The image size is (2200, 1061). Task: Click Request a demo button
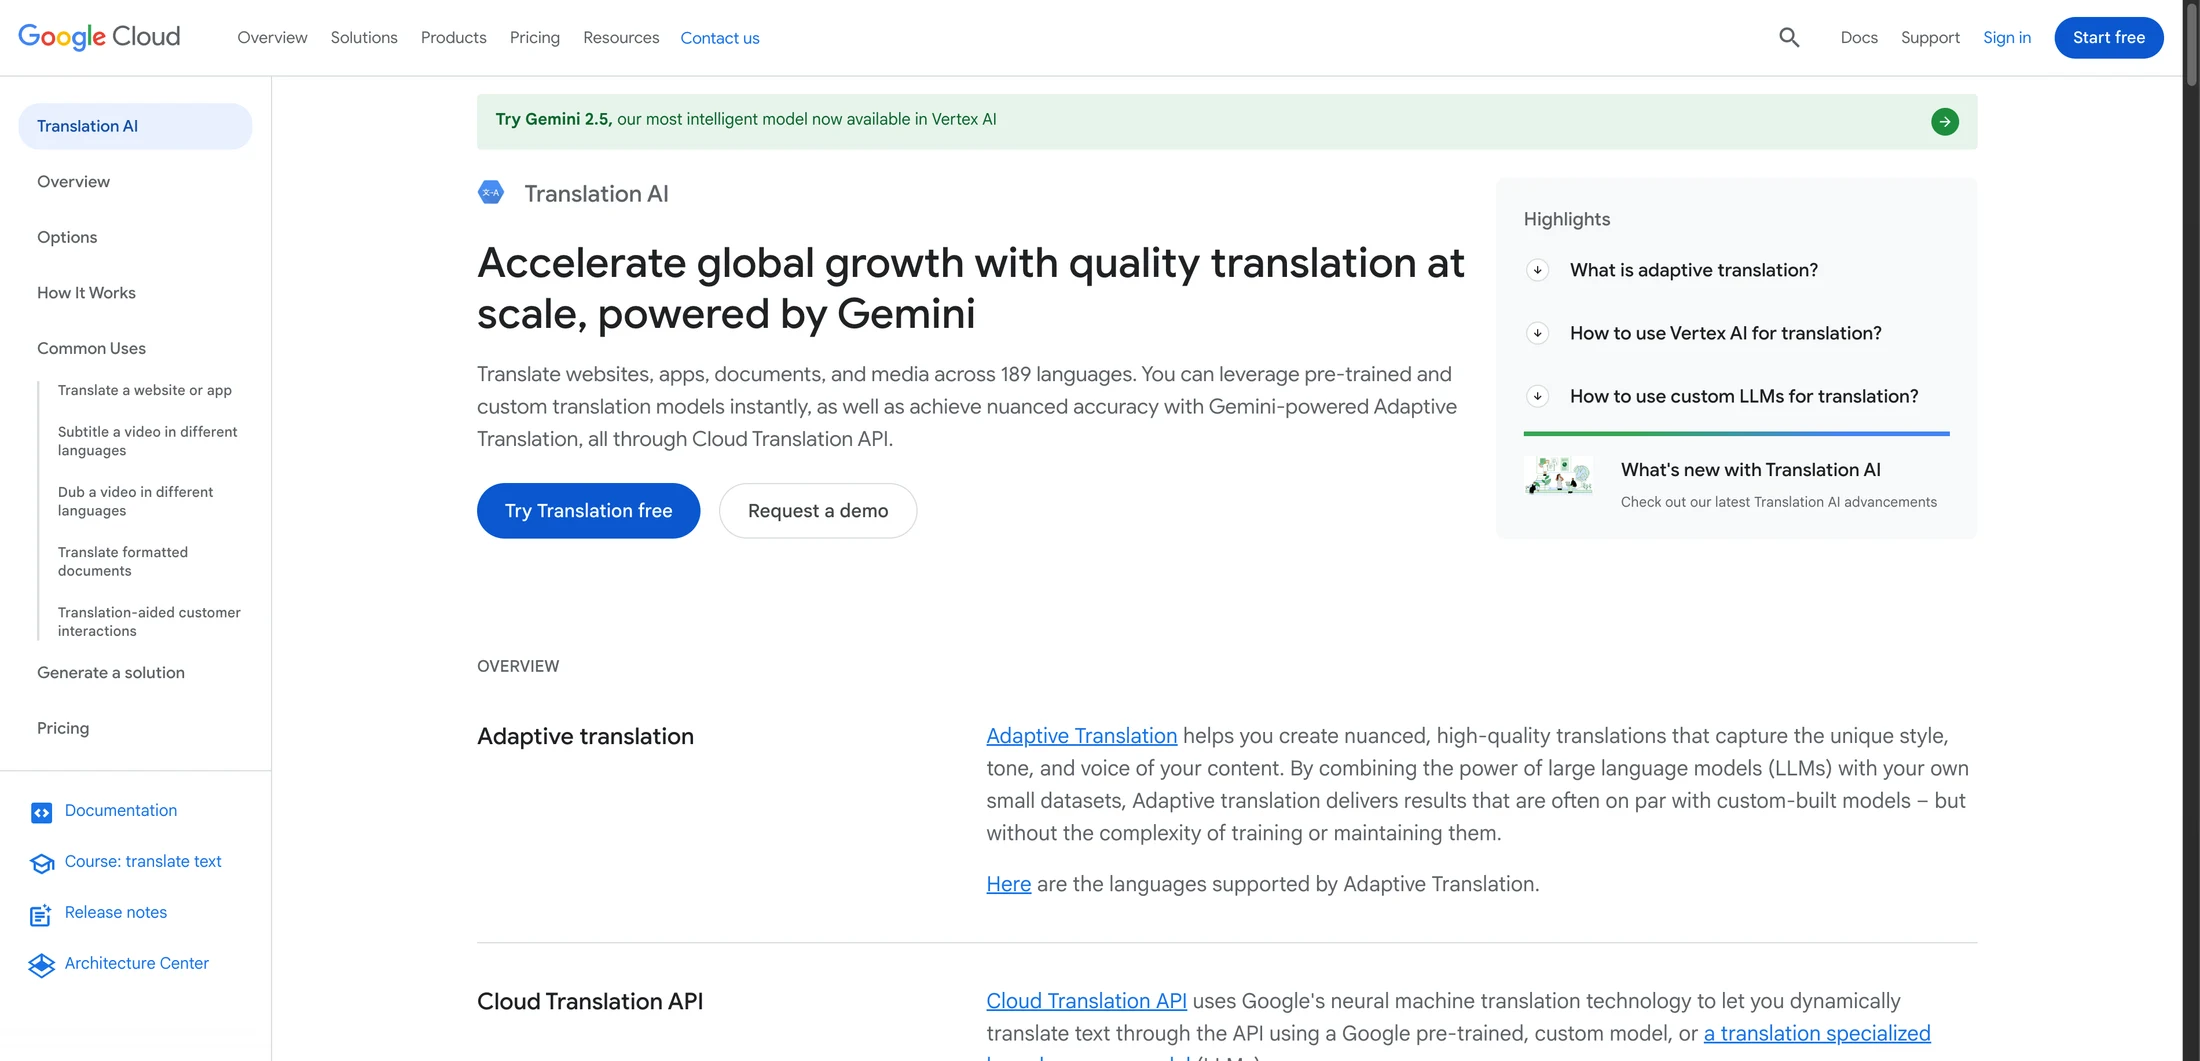point(817,511)
